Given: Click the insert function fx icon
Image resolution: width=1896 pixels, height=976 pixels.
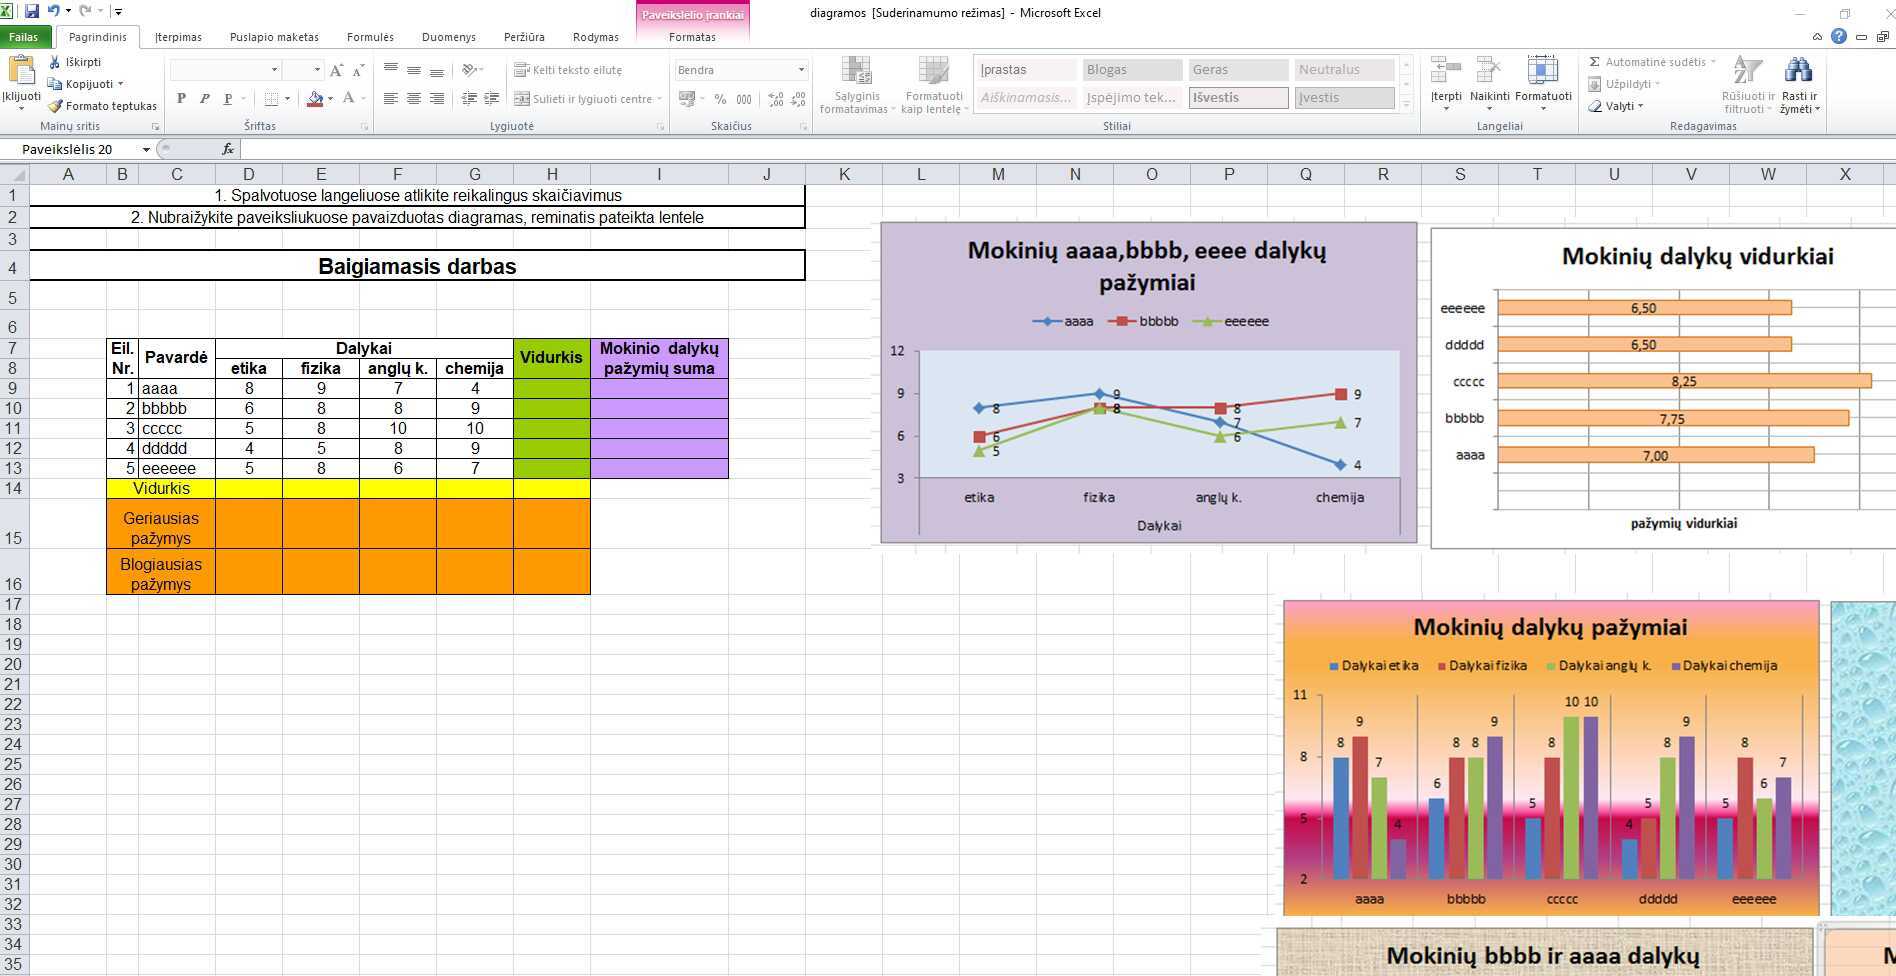Looking at the screenshot, I should [x=228, y=149].
